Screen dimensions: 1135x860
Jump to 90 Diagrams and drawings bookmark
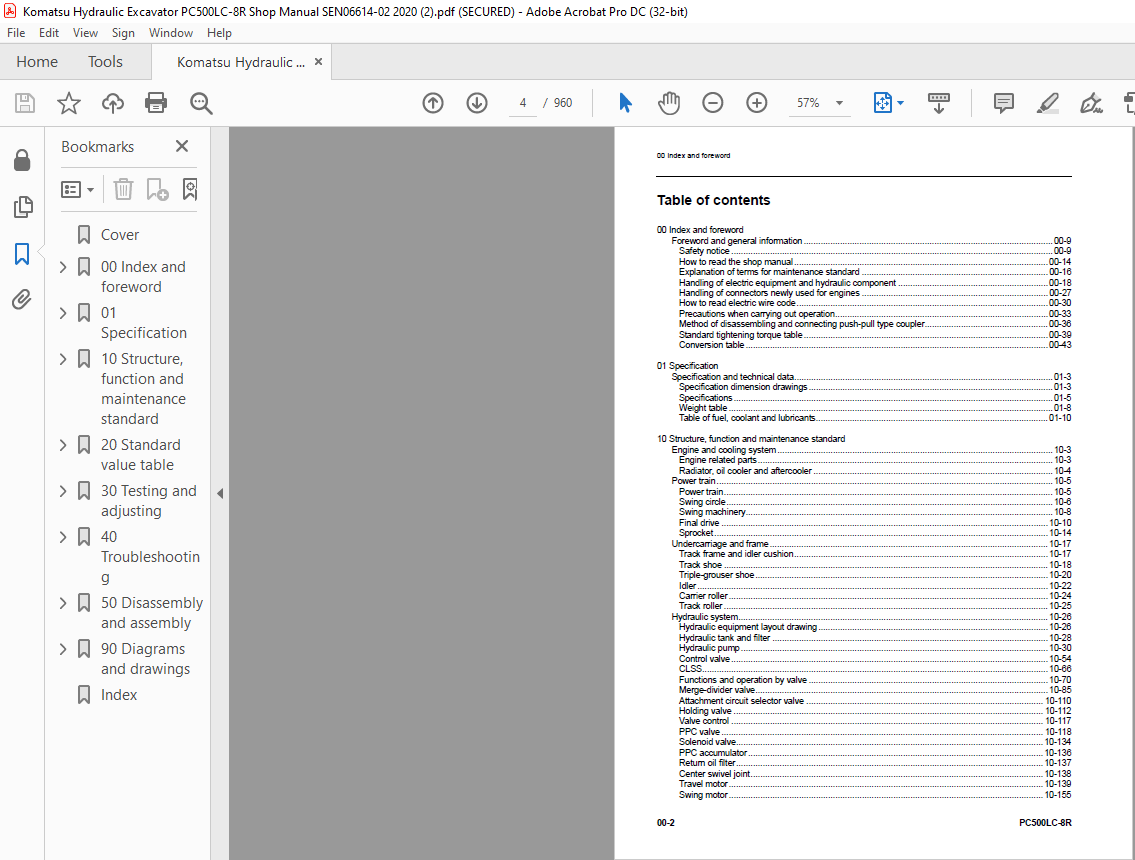pyautogui.click(x=145, y=659)
